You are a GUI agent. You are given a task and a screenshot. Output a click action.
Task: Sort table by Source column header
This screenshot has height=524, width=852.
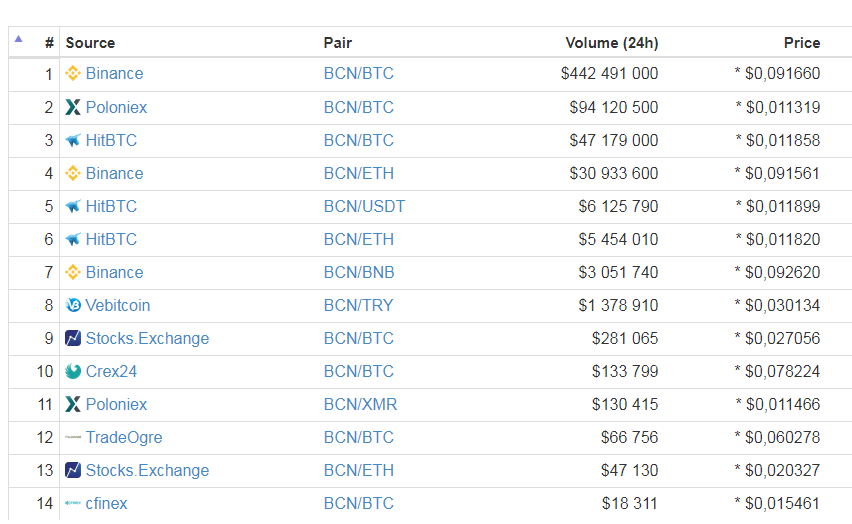90,43
